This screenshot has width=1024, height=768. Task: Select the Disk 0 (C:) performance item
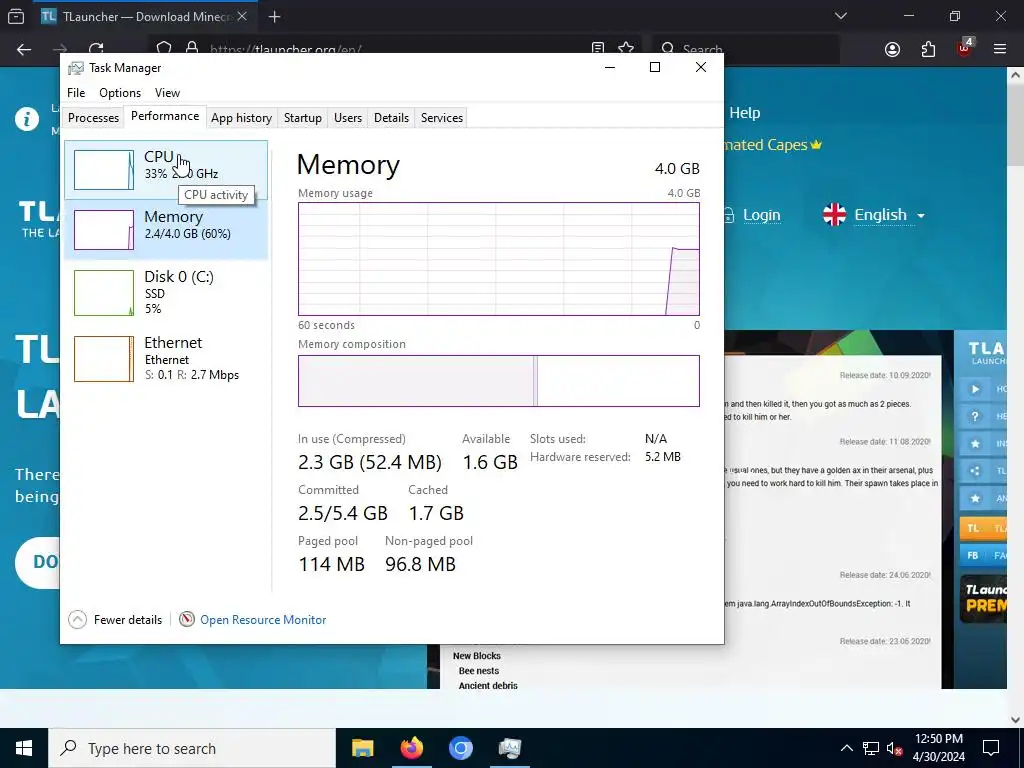point(166,293)
